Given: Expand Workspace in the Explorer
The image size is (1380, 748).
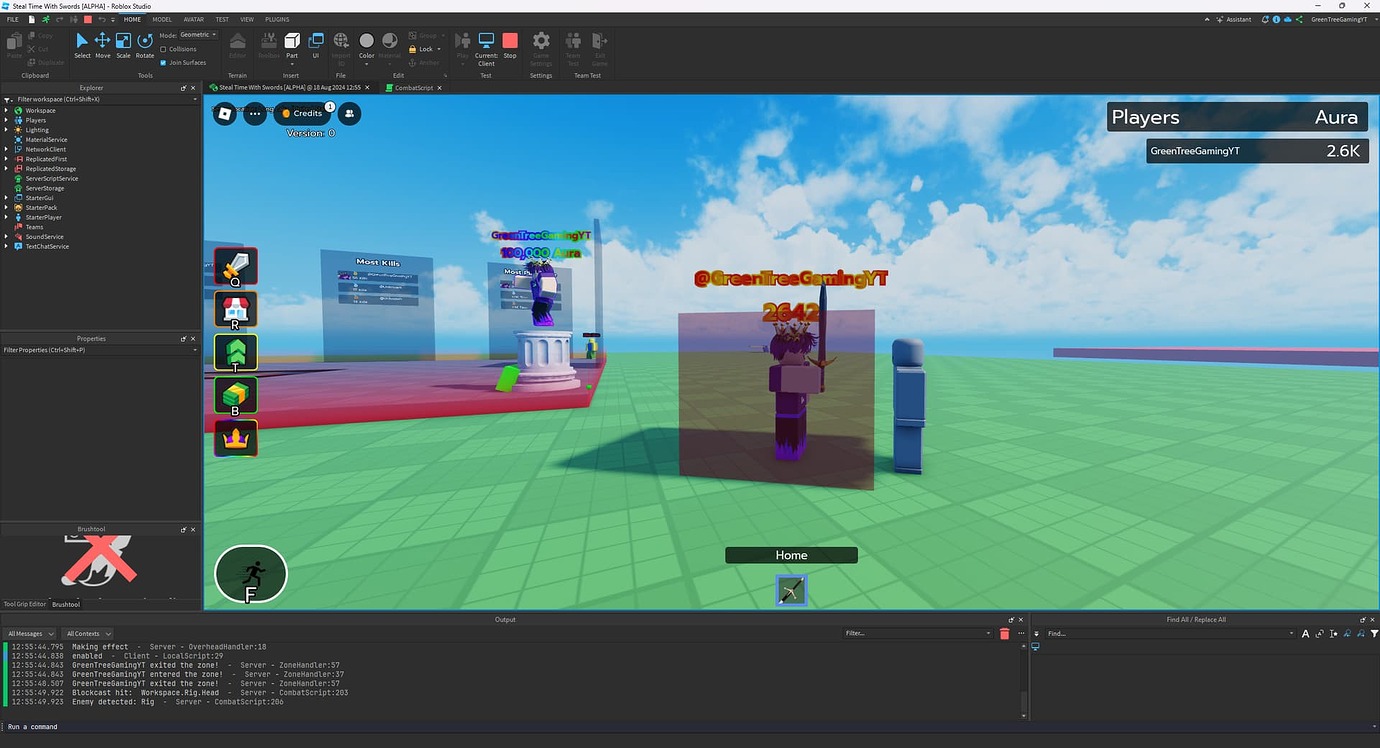Looking at the screenshot, I should 7,110.
